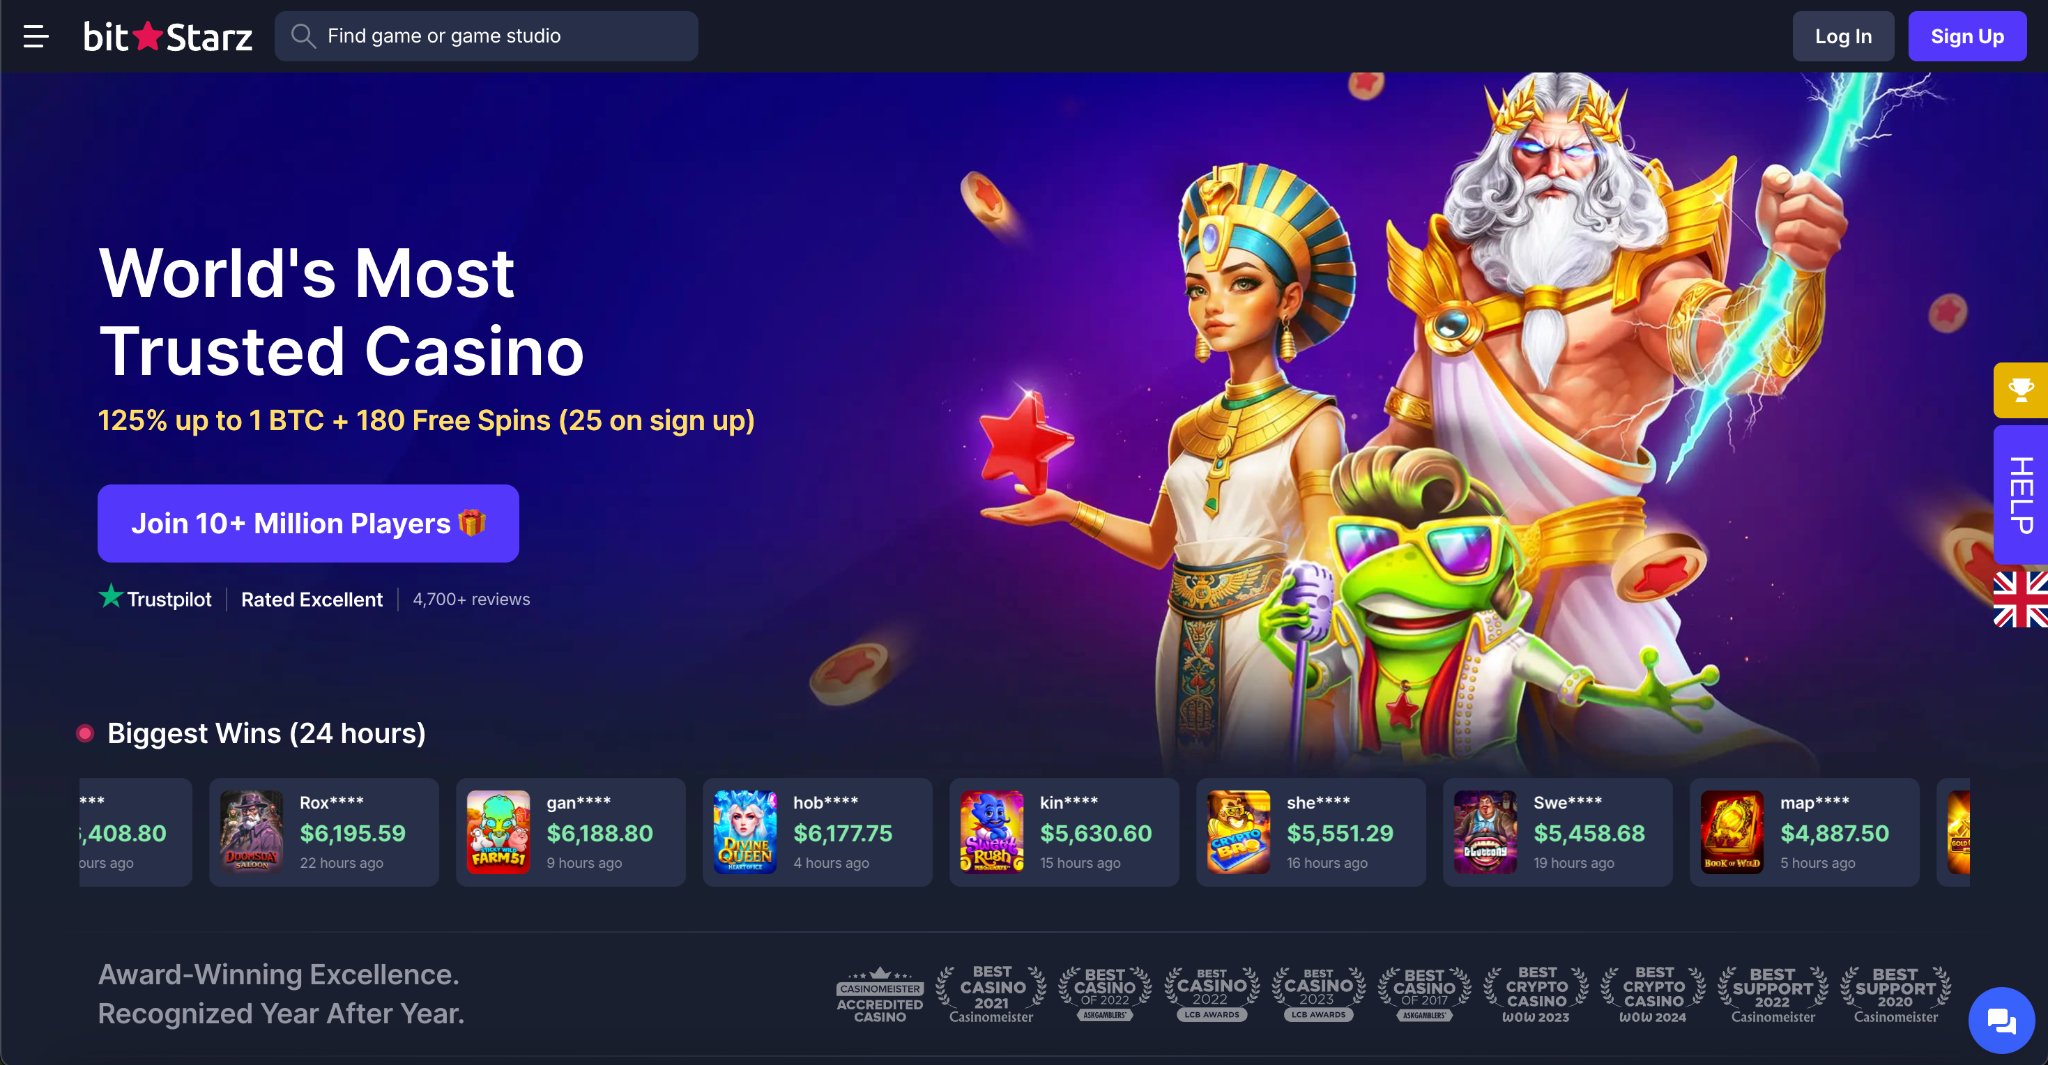Image resolution: width=2048 pixels, height=1065 pixels.
Task: Open the HELP side tab
Action: pyautogui.click(x=2020, y=495)
